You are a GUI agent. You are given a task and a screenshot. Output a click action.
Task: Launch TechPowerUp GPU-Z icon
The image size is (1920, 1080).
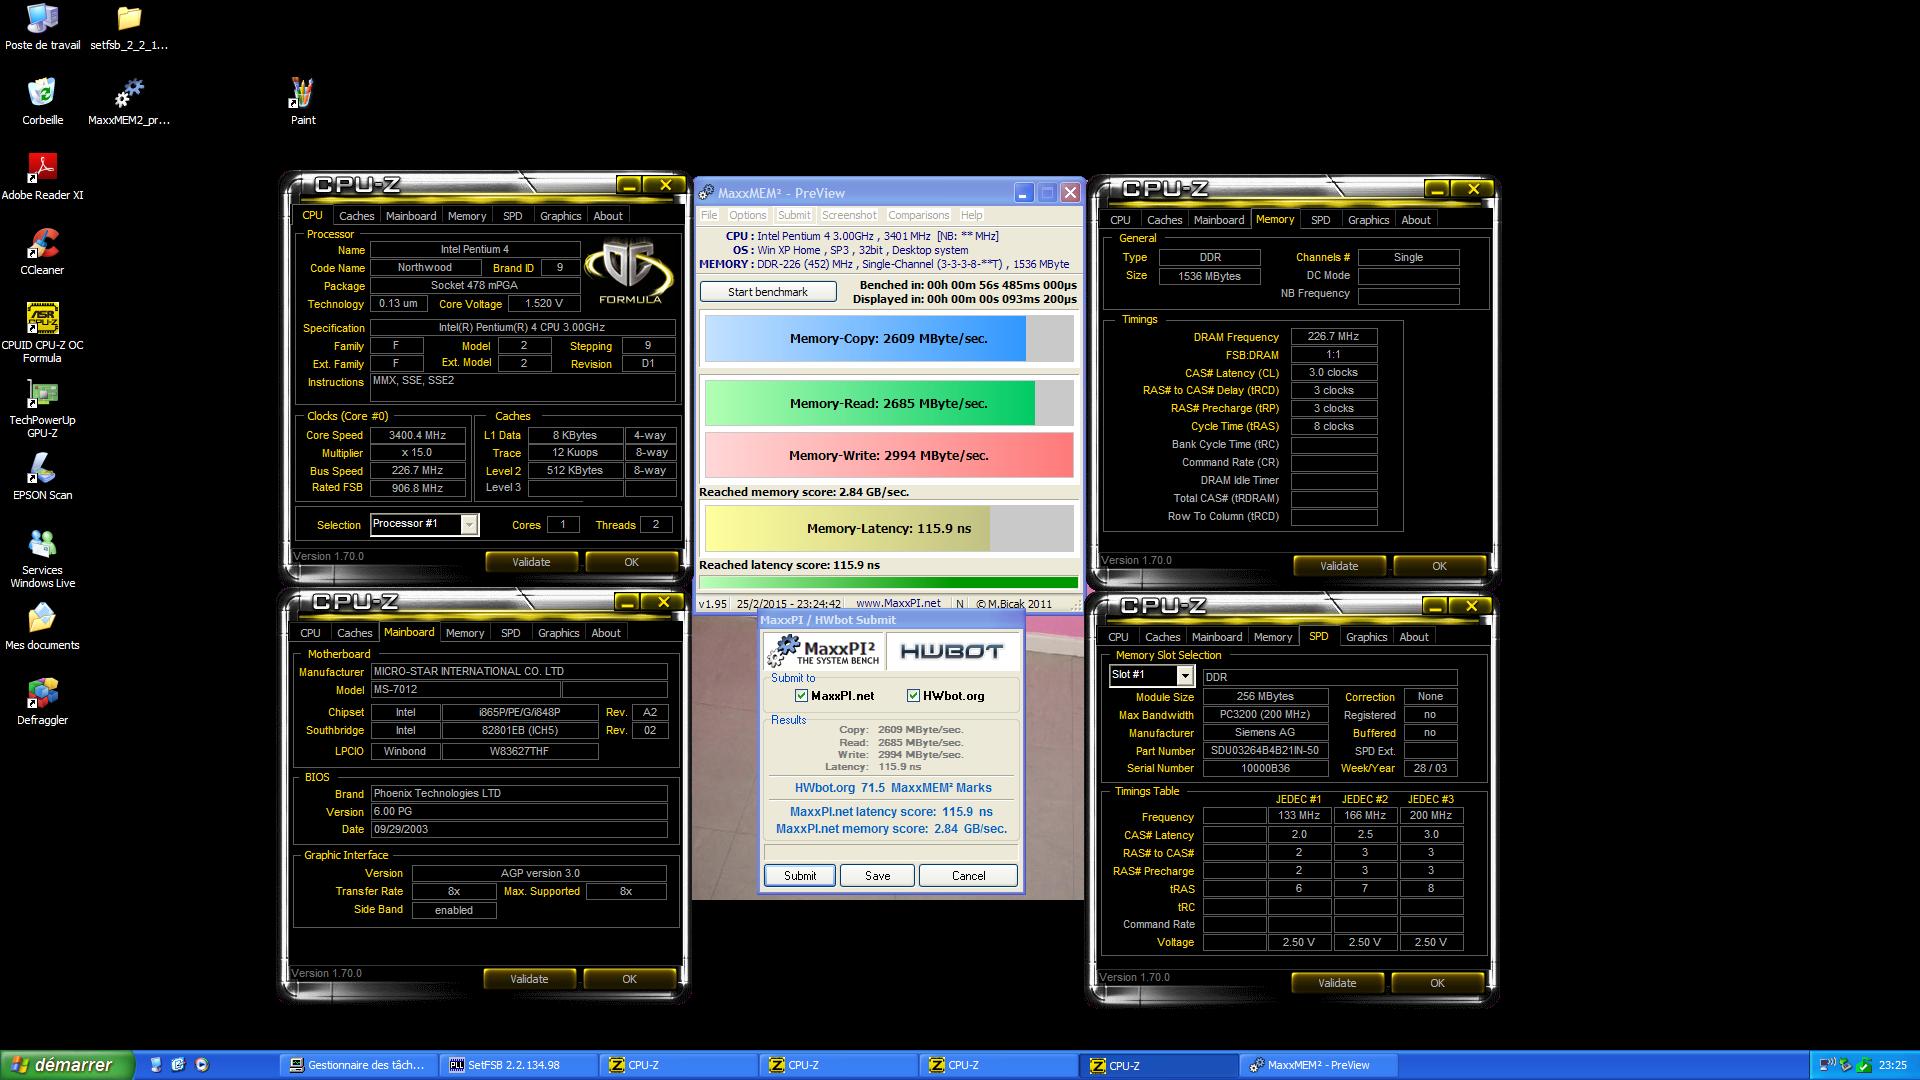[42, 408]
